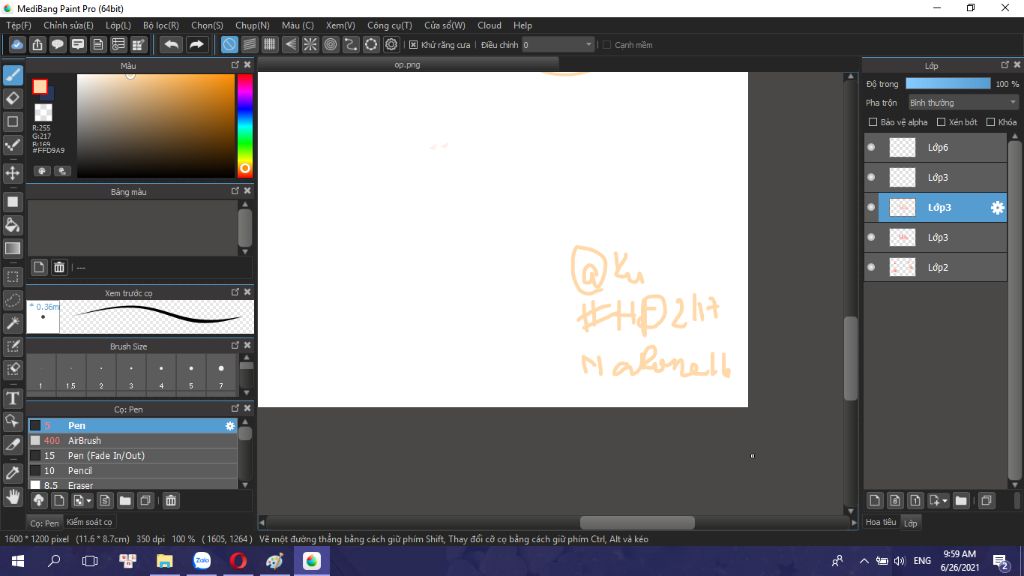Screen dimensions: 1024x576
Task: Open the Điều chỉnh correction dropdown
Action: click(558, 44)
